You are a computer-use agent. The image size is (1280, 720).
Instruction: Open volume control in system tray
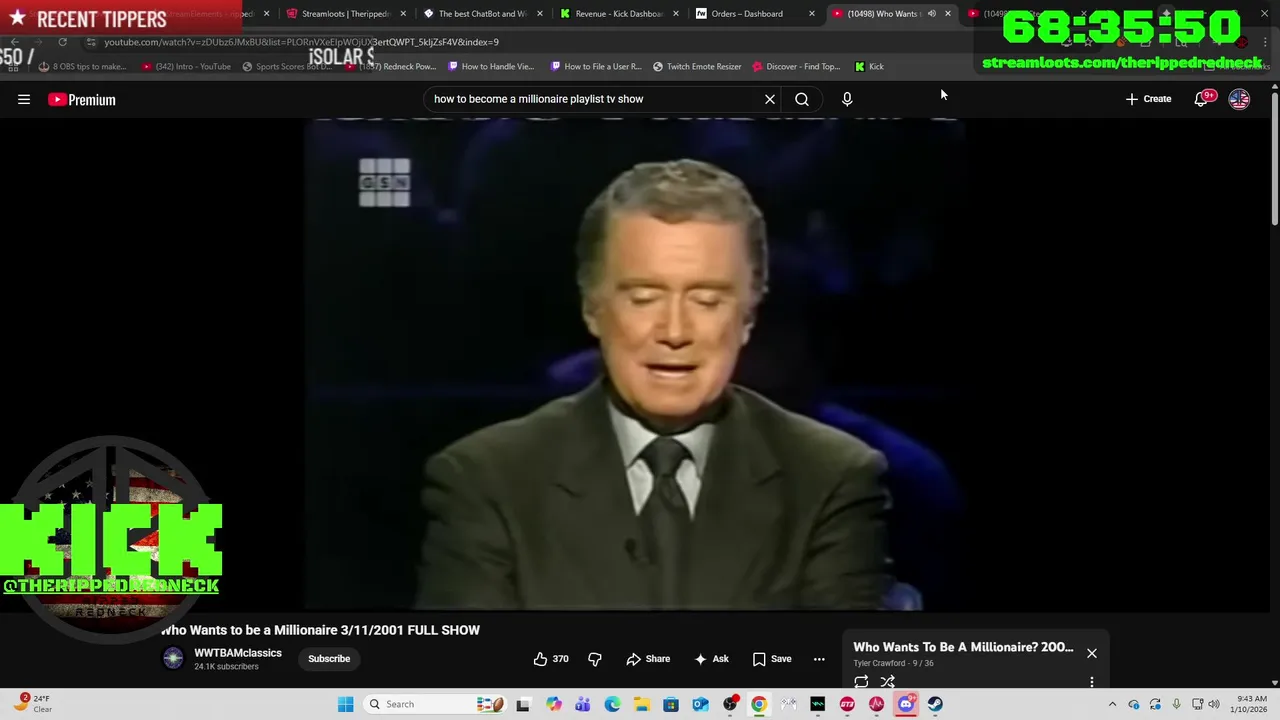pos(1214,704)
